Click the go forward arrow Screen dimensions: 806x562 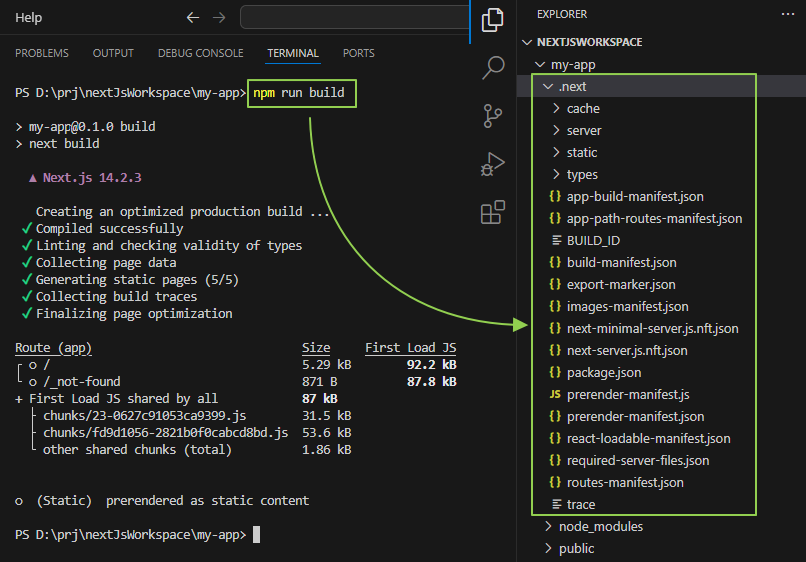(219, 17)
